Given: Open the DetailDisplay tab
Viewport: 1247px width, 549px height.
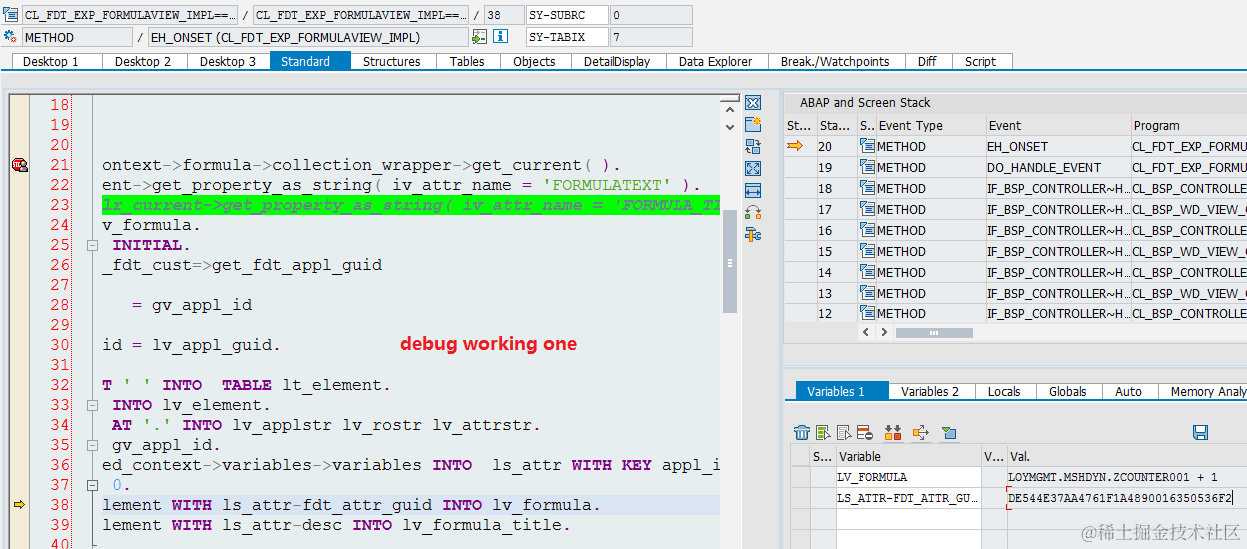Looking at the screenshot, I should [617, 61].
